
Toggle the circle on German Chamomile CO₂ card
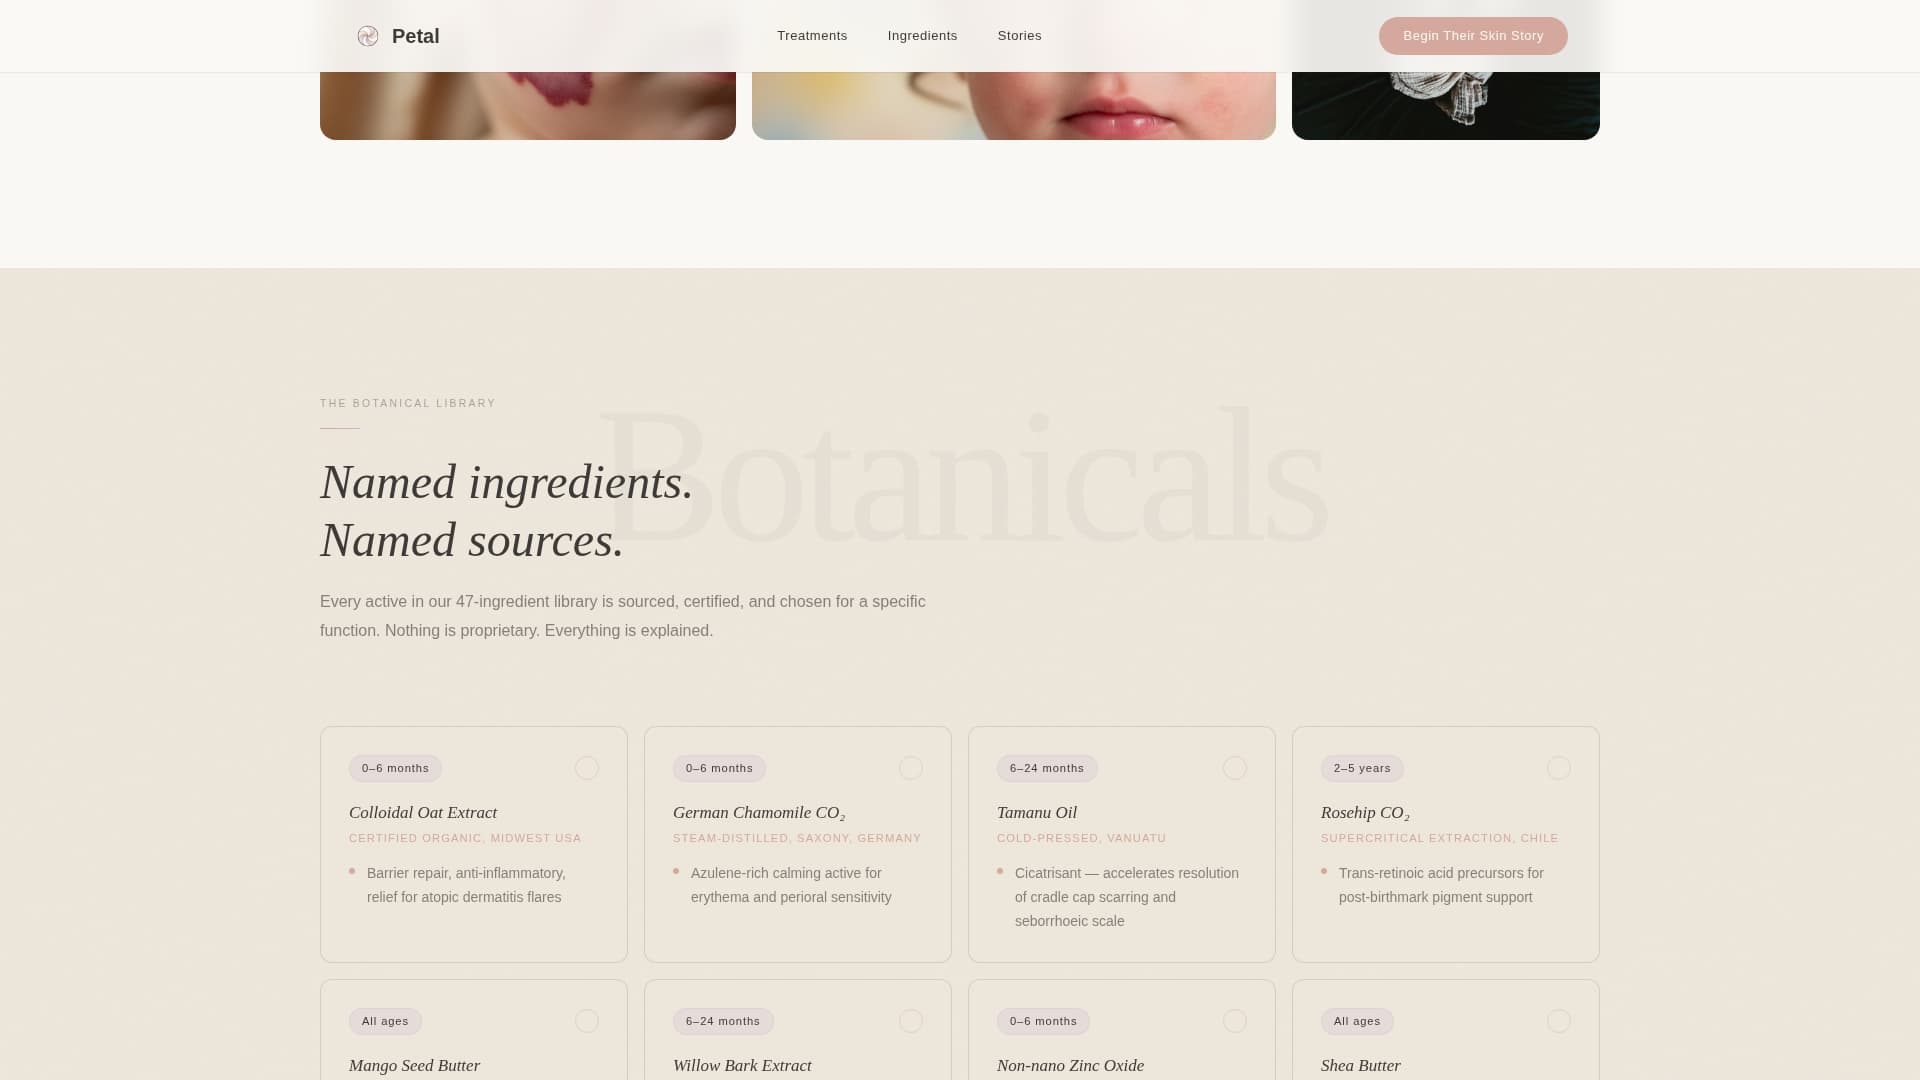coord(911,768)
